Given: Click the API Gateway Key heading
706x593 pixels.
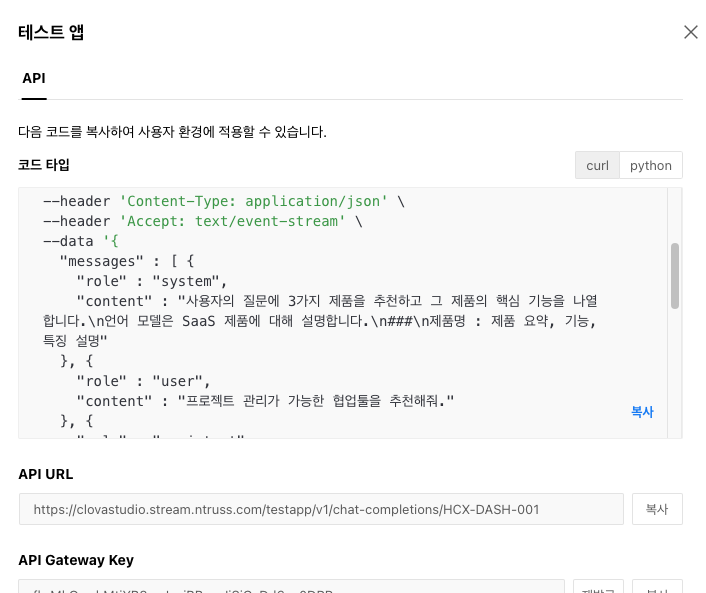Looking at the screenshot, I should tap(76, 560).
